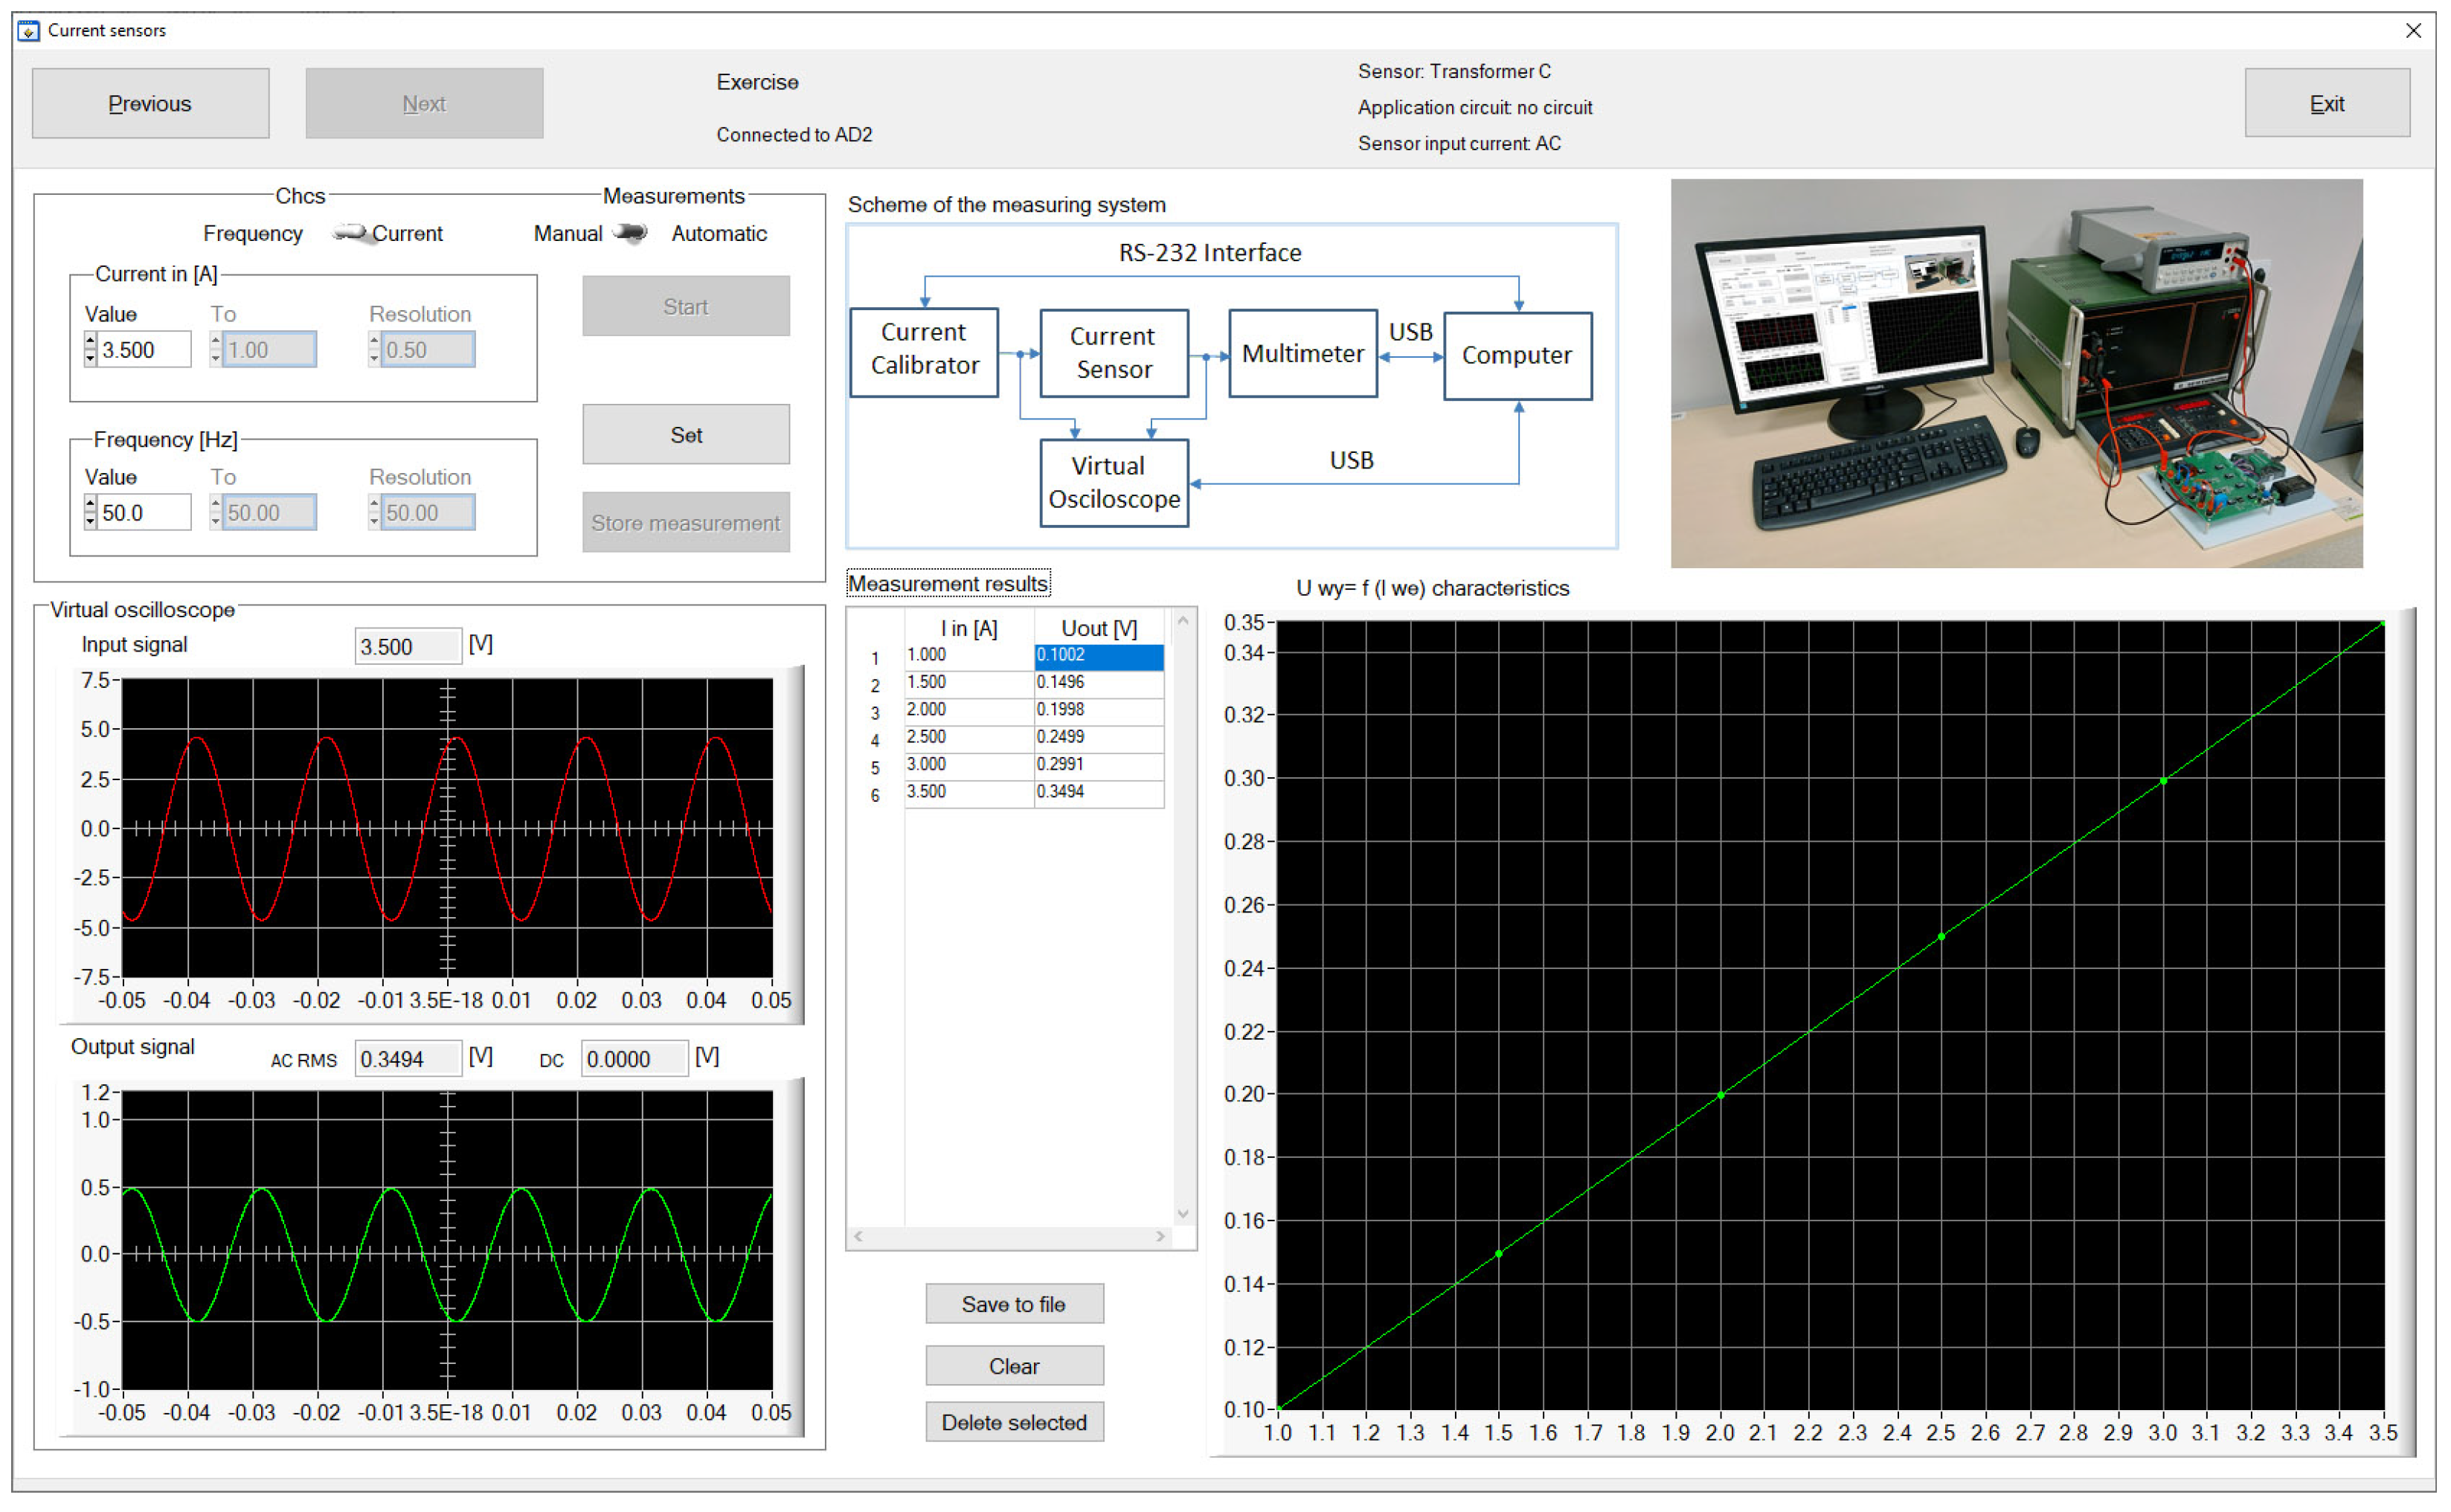Click the Set button

tap(686, 435)
